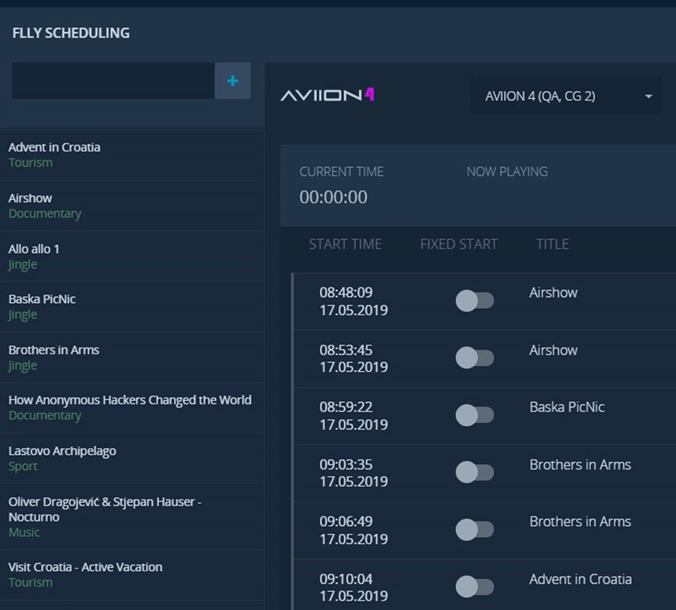Toggle fixed start for 08:48:09 Airshow

[474, 301]
